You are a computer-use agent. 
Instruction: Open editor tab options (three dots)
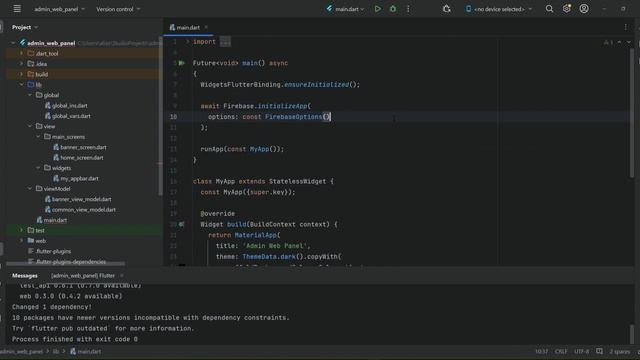tap(625, 27)
